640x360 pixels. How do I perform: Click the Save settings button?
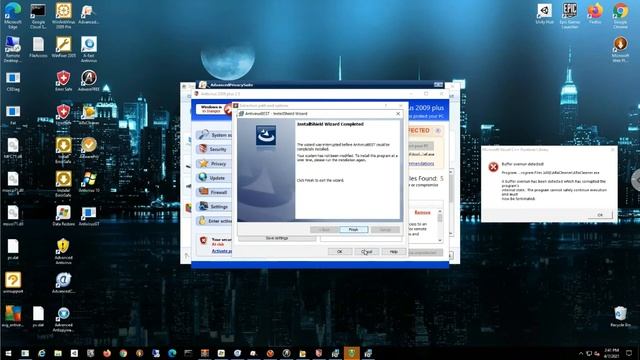277,238
